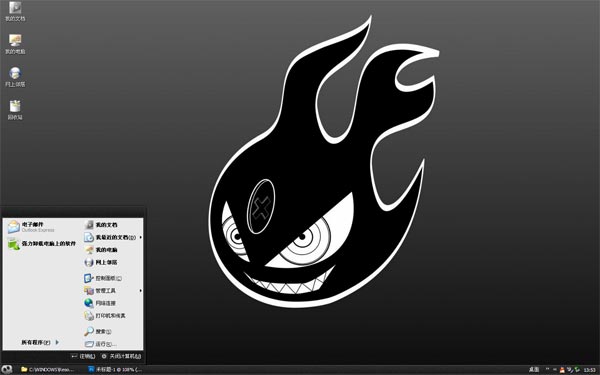Switch to the C:\WINDOWS folder taskbar window
600x375 pixels.
tap(48, 369)
